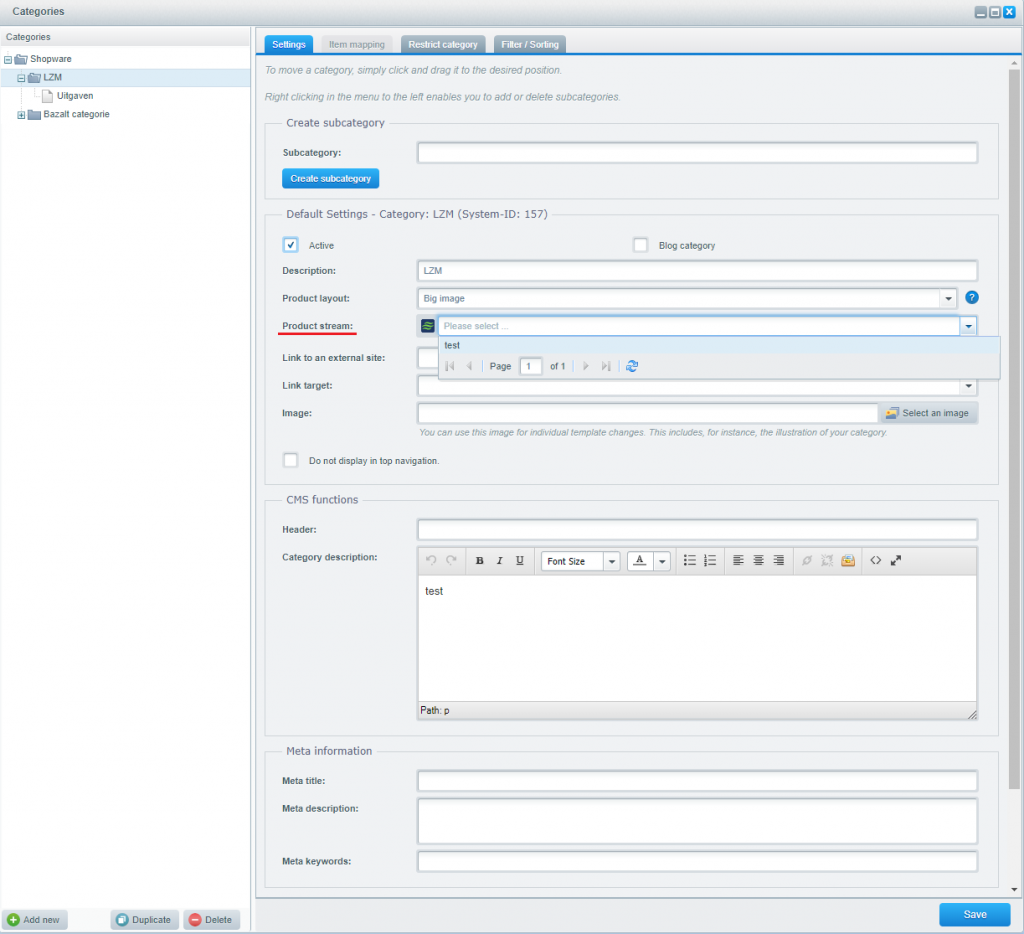Check Do not display in top navigation
The image size is (1024, 934).
pos(290,460)
